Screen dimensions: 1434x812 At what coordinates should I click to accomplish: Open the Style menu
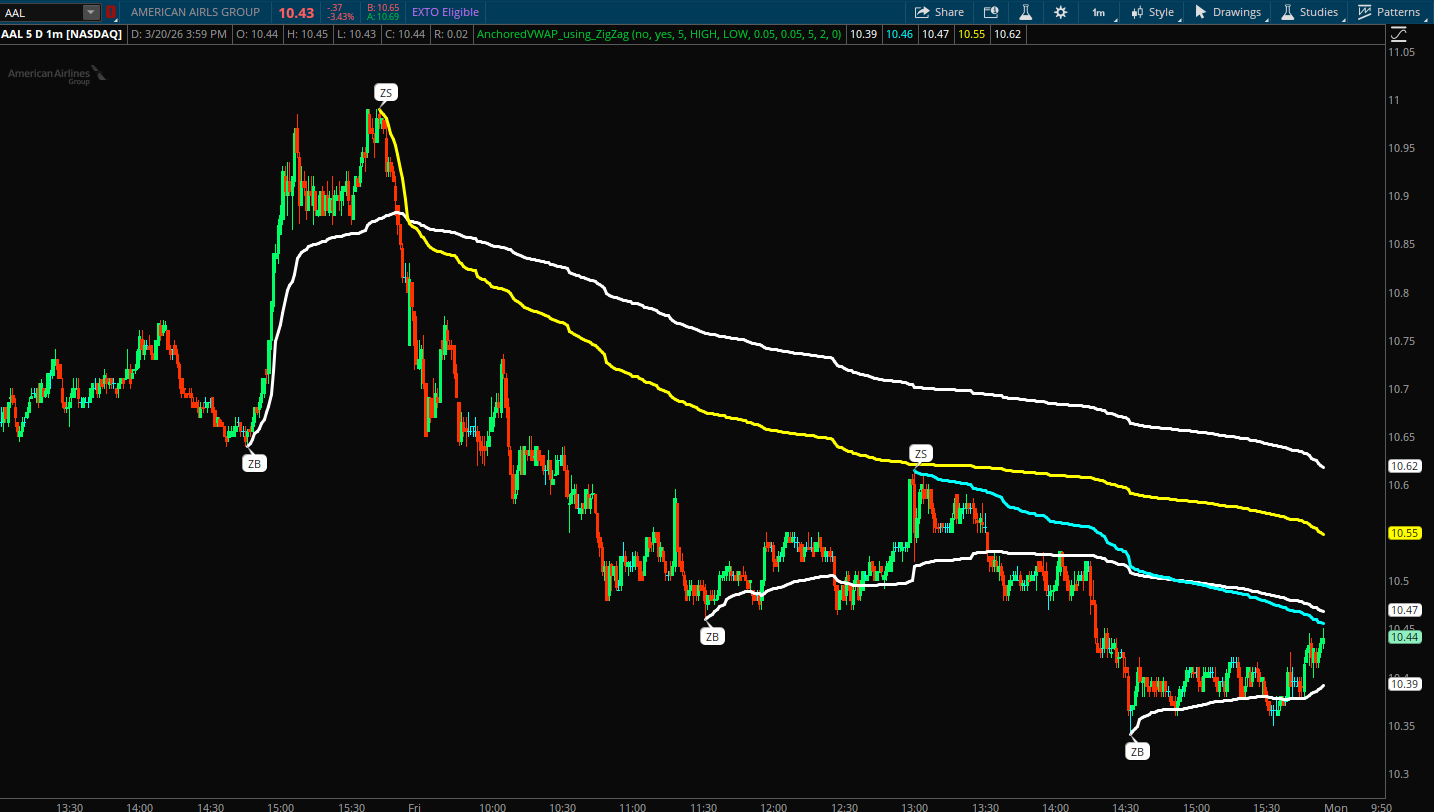tap(1152, 12)
